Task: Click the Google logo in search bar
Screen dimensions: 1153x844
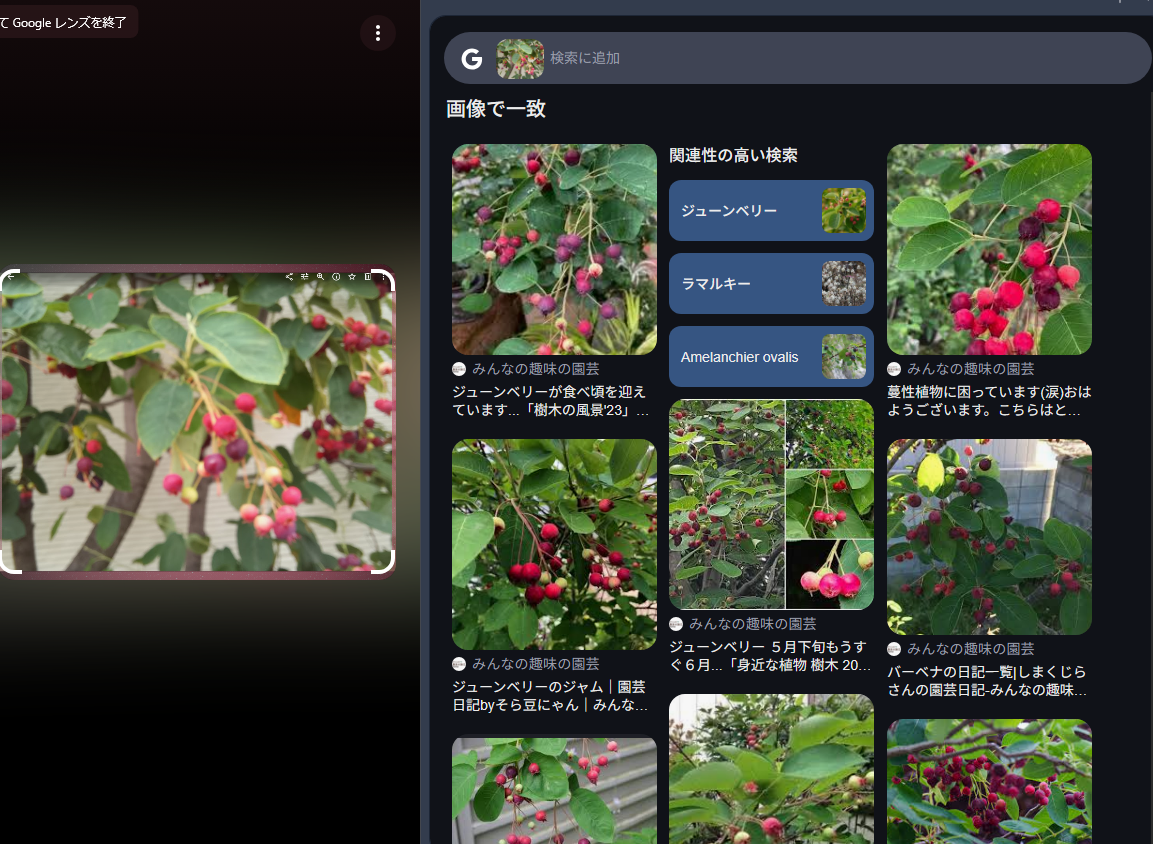Action: 472,59
